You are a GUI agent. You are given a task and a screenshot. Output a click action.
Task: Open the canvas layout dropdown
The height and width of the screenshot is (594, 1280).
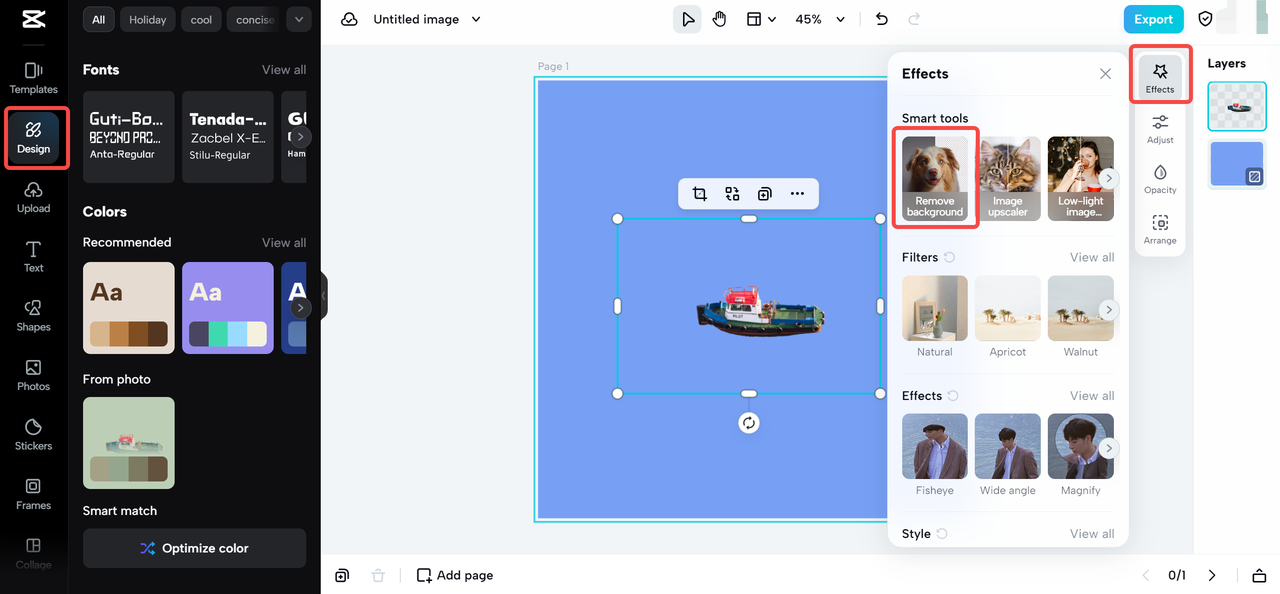762,19
